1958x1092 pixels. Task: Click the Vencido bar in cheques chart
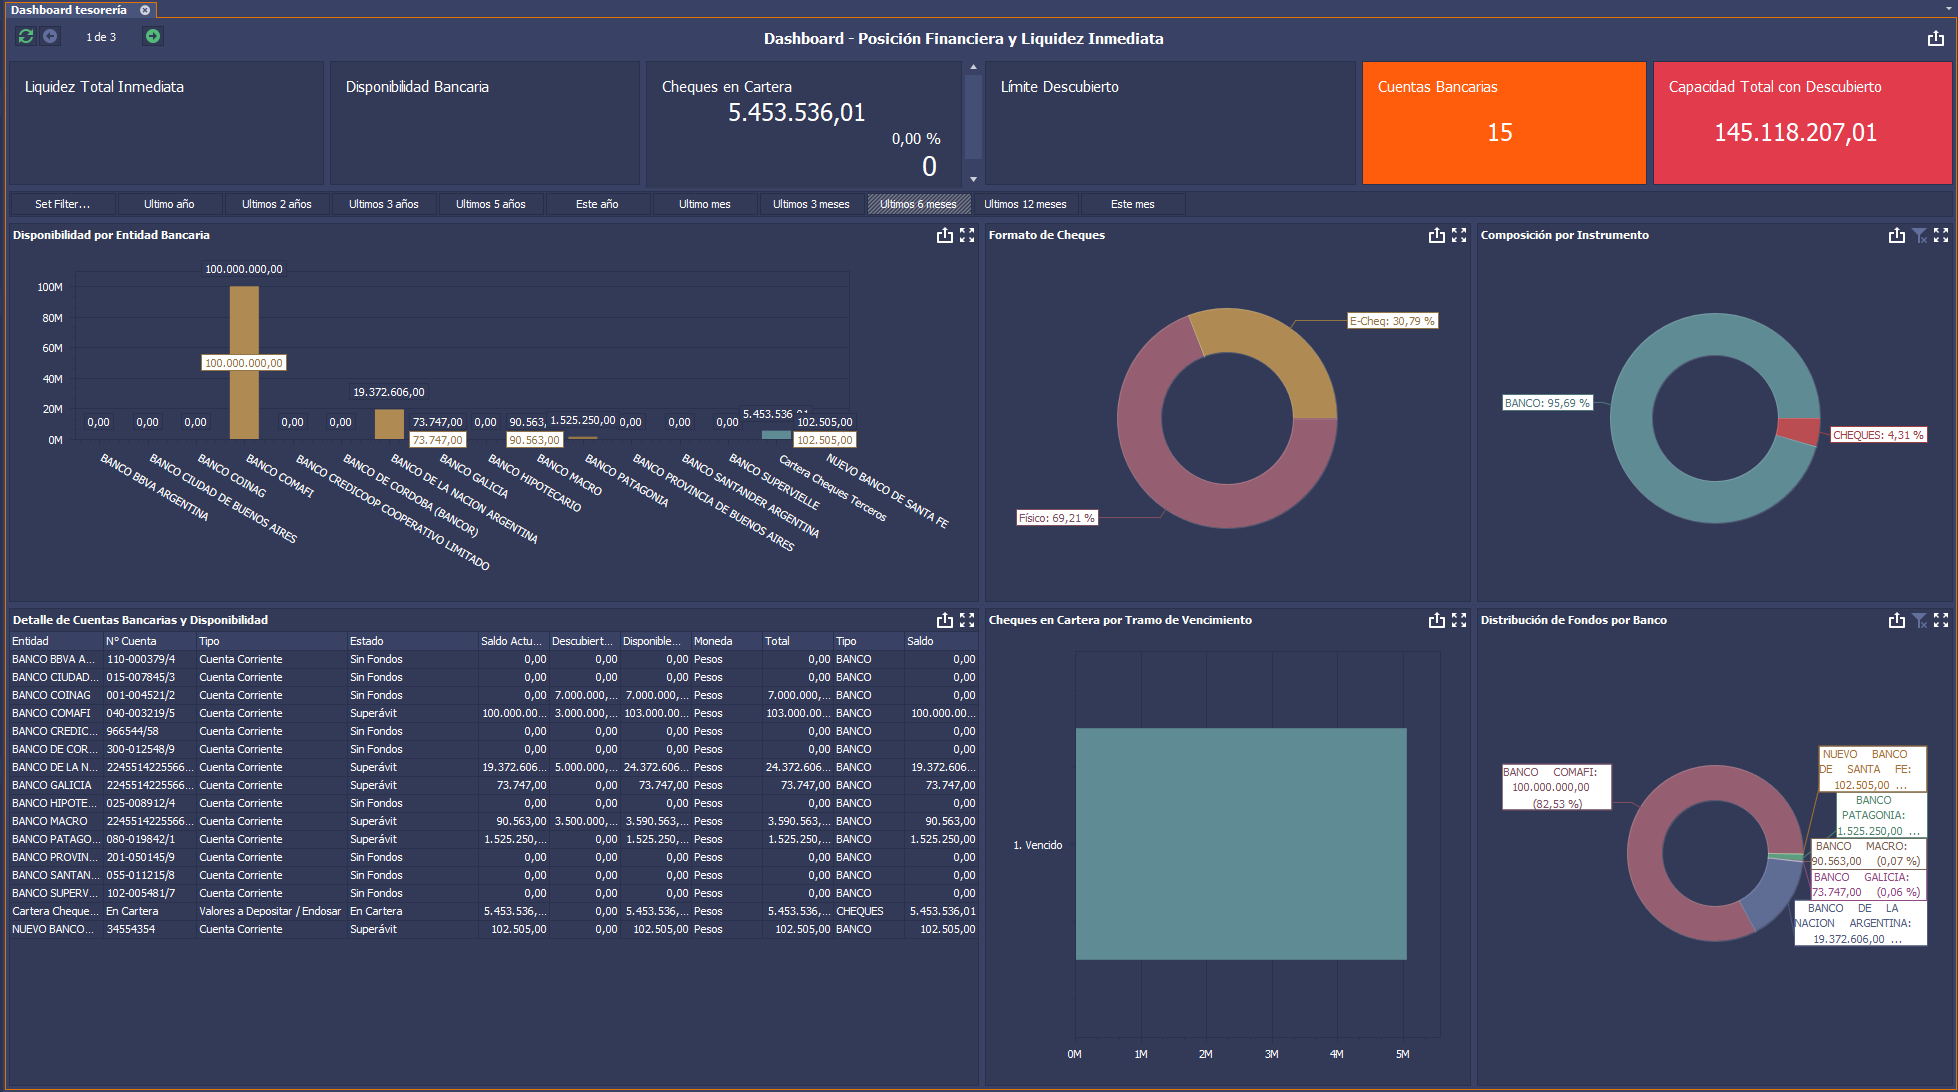[x=1241, y=844]
